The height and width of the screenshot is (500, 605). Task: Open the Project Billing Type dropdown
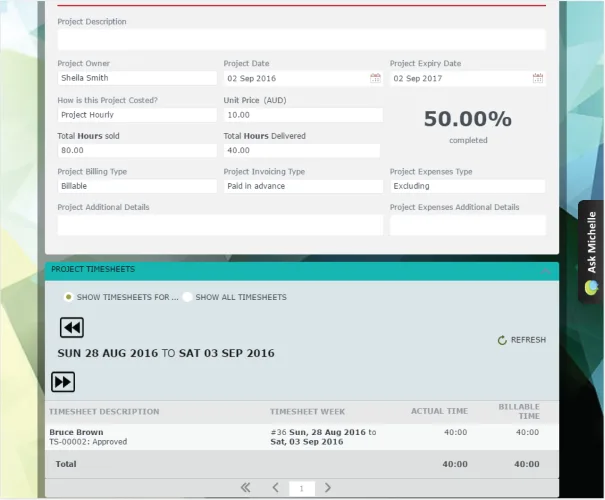137,186
